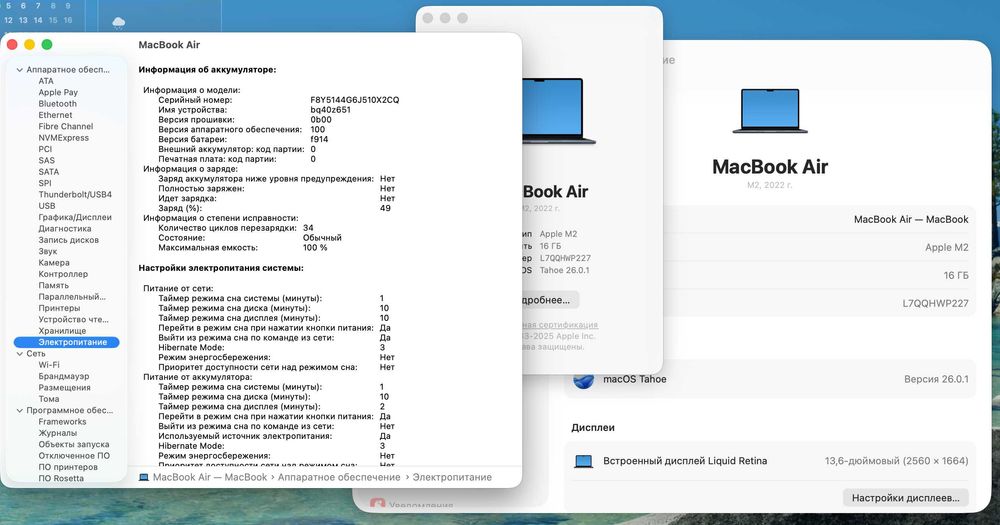Click the weather cloud icon in the widget
The image size is (1000, 525).
[119, 24]
